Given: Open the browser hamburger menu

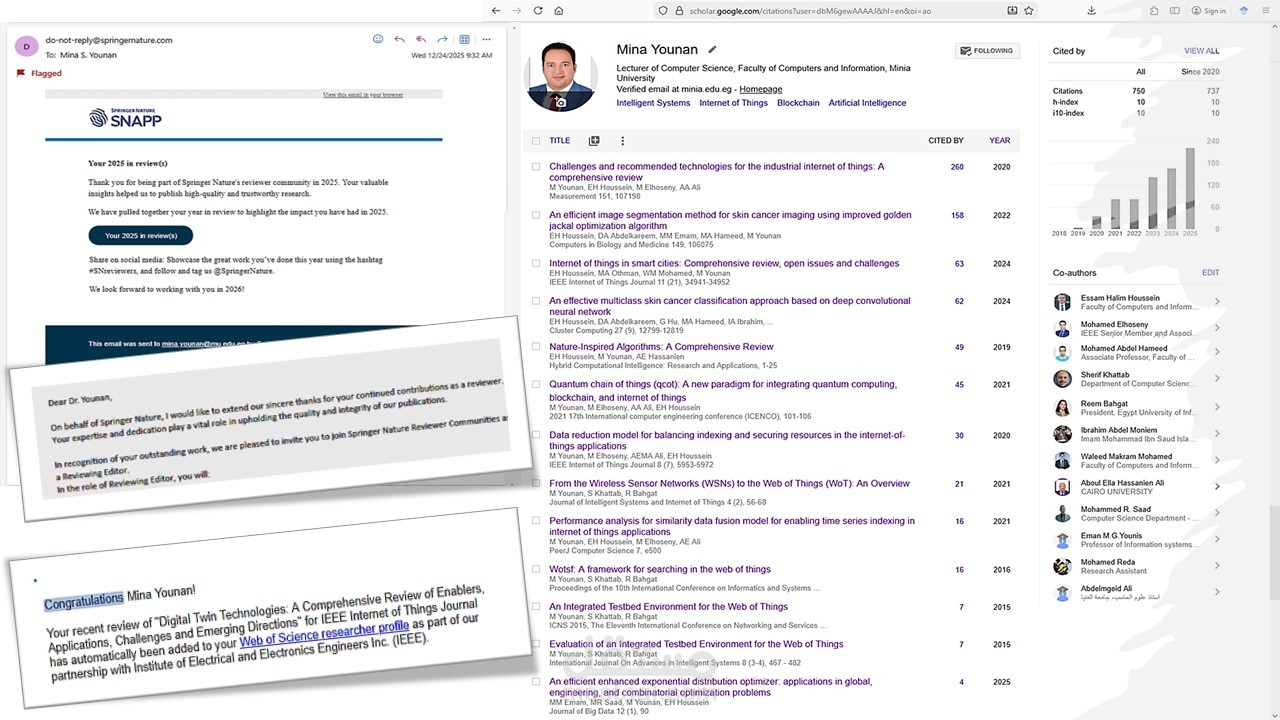Looking at the screenshot, I should click(x=1268, y=10).
